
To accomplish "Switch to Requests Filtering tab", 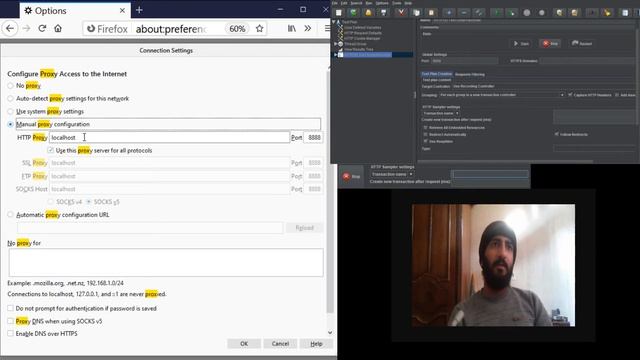I will 470,74.
